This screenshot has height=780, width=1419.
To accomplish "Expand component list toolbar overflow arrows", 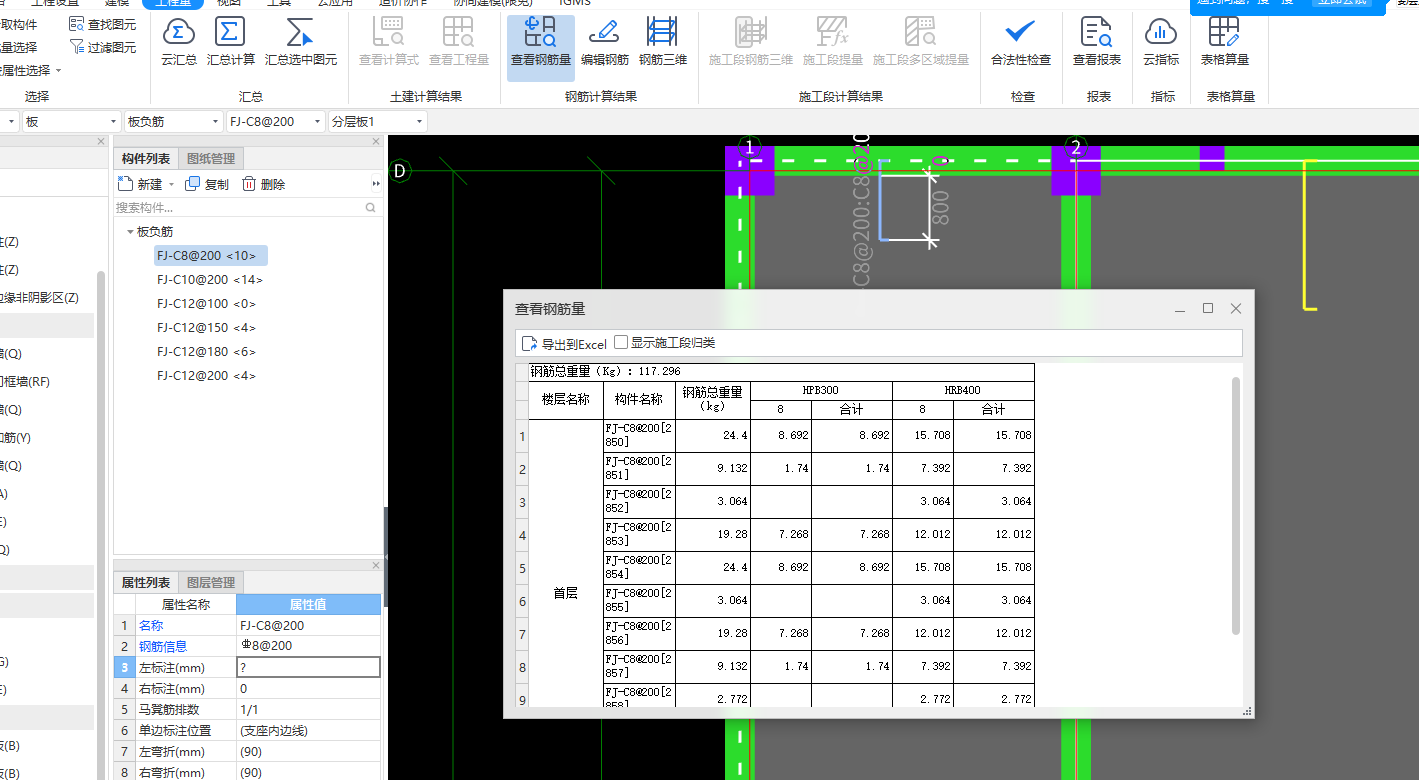I will point(376,184).
